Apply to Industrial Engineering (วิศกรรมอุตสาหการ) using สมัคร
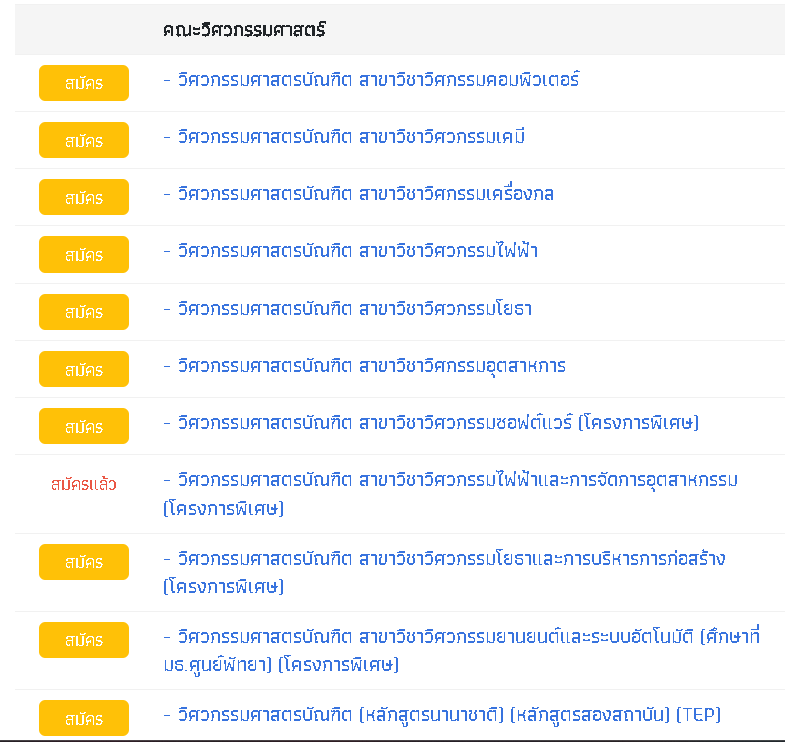Viewport: 785px width, 742px height. pyautogui.click(x=84, y=369)
